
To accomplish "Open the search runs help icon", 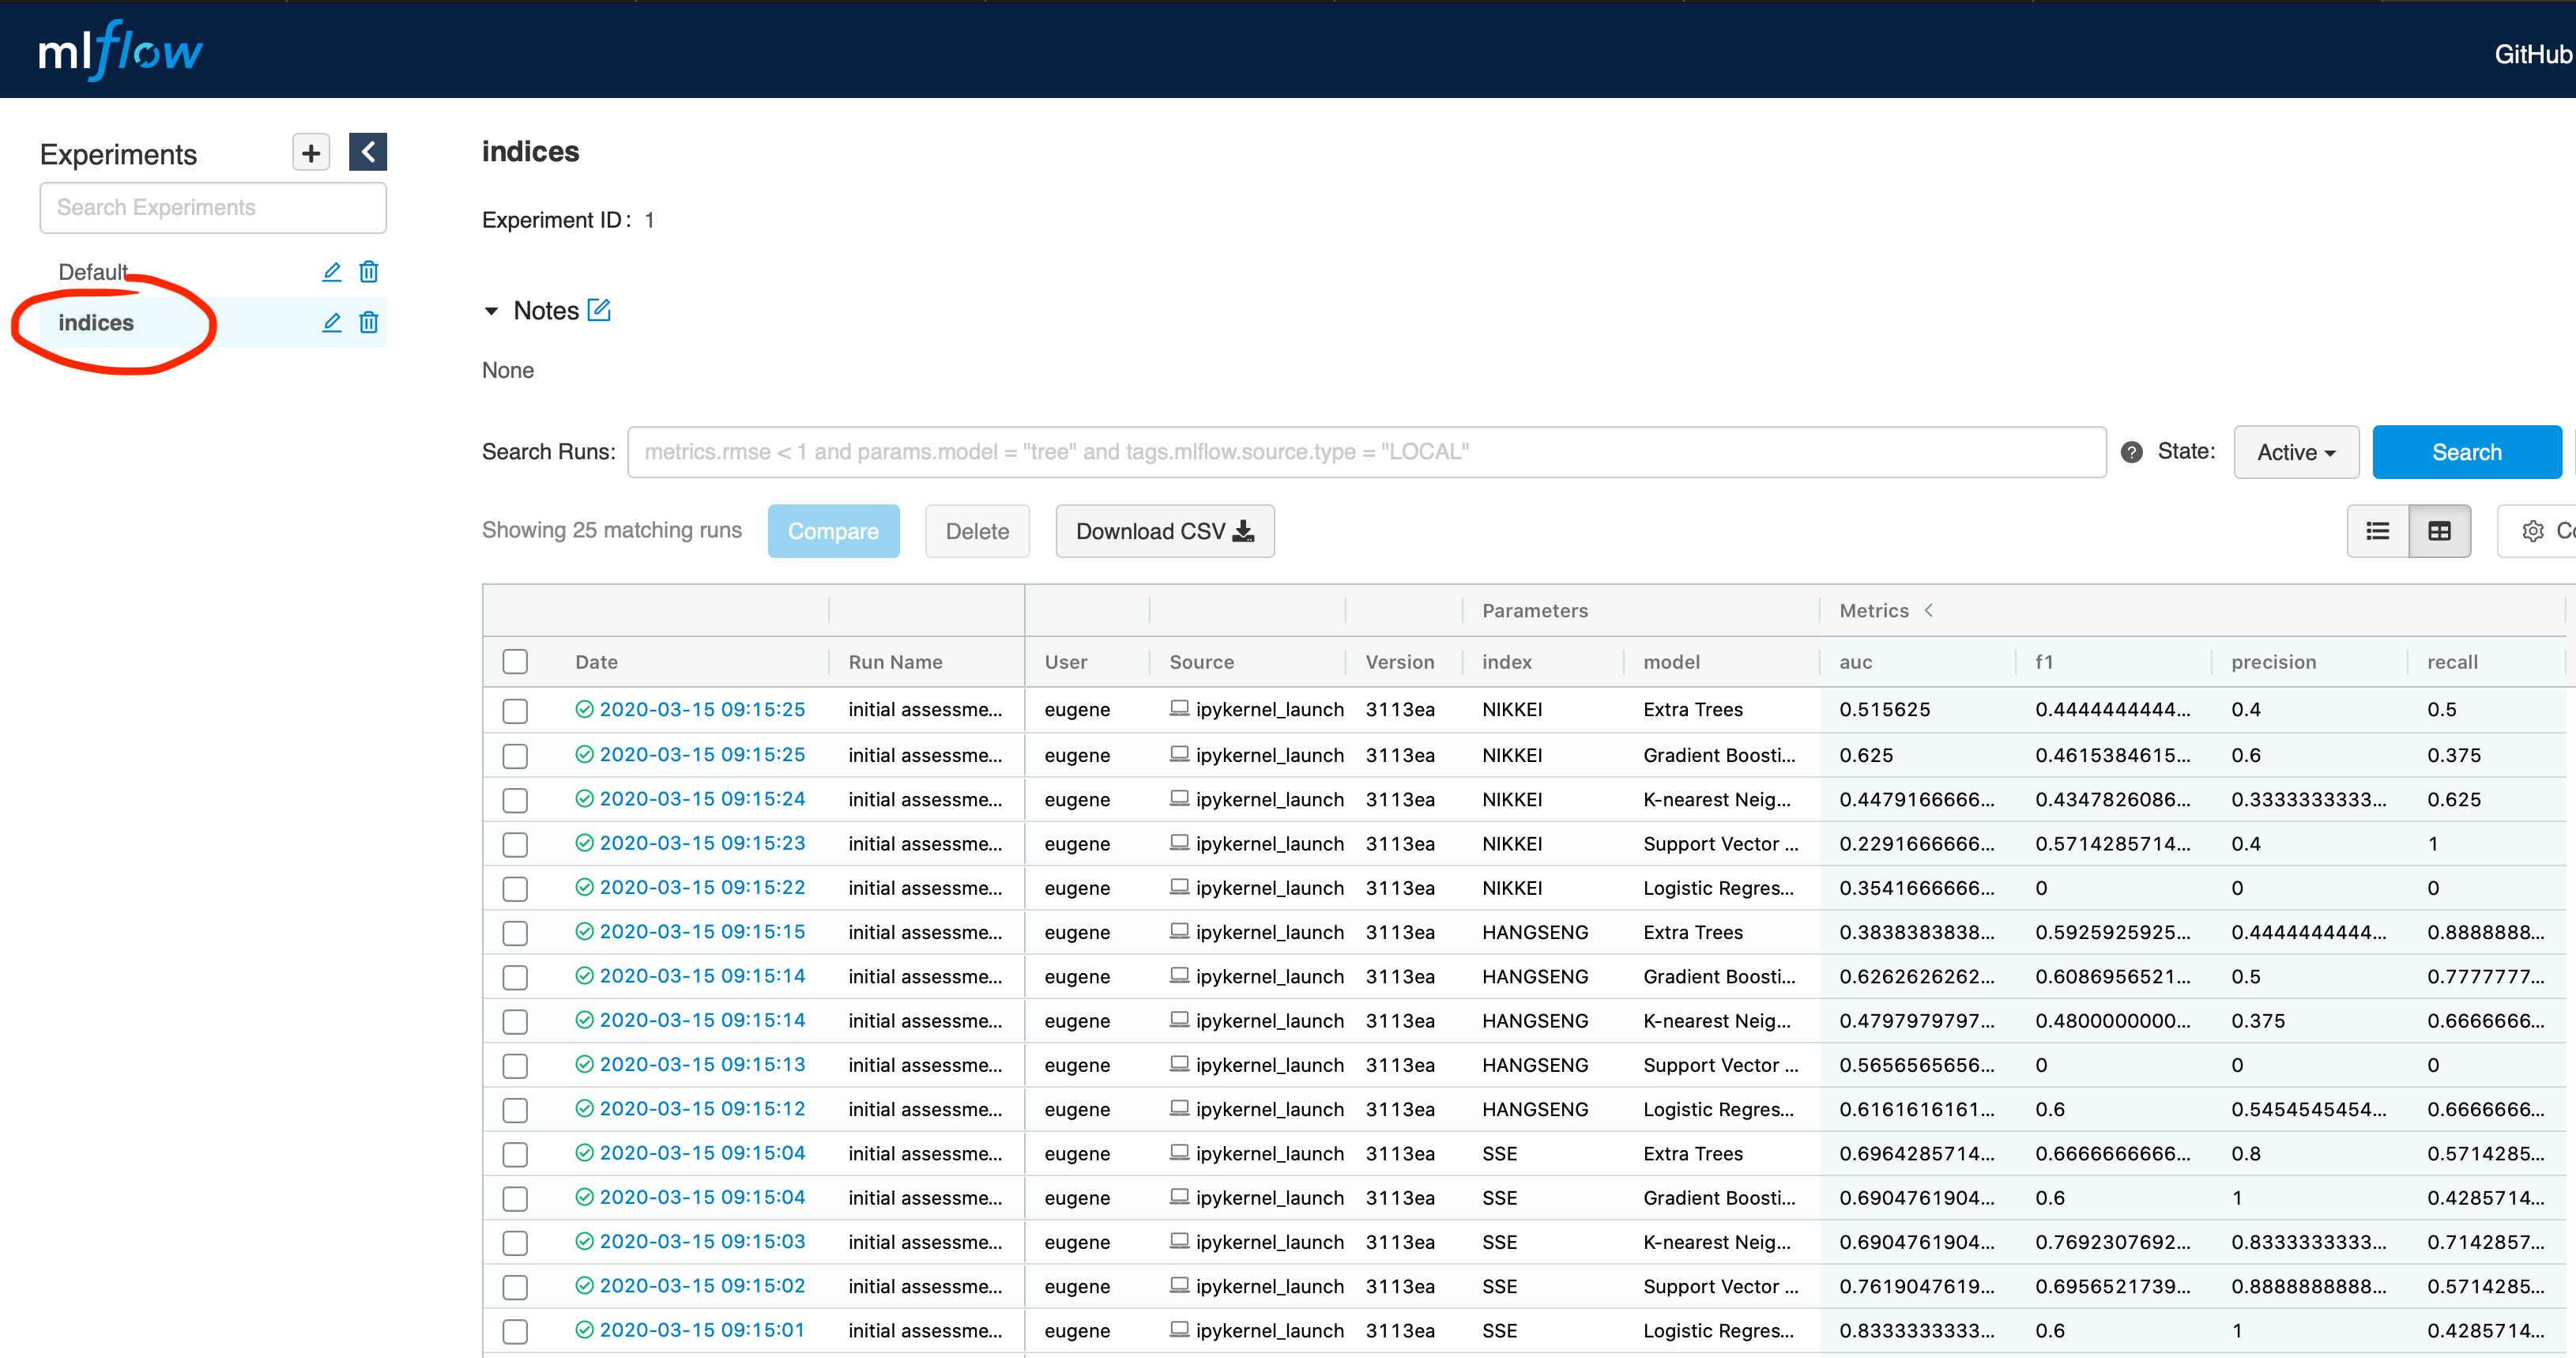I will (2131, 452).
